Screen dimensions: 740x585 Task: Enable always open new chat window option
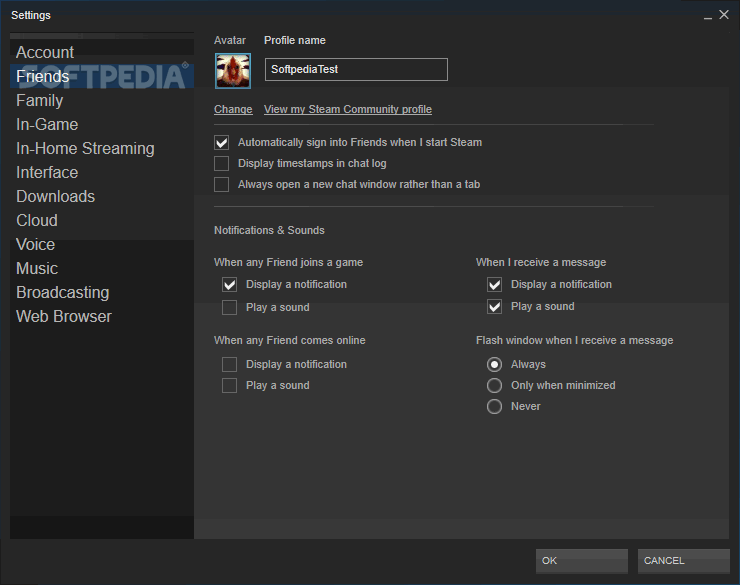(x=221, y=184)
